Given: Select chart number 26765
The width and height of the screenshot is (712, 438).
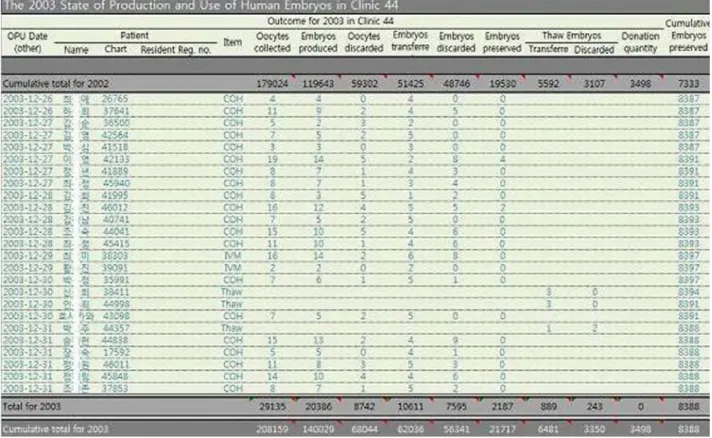Looking at the screenshot, I should point(115,98).
